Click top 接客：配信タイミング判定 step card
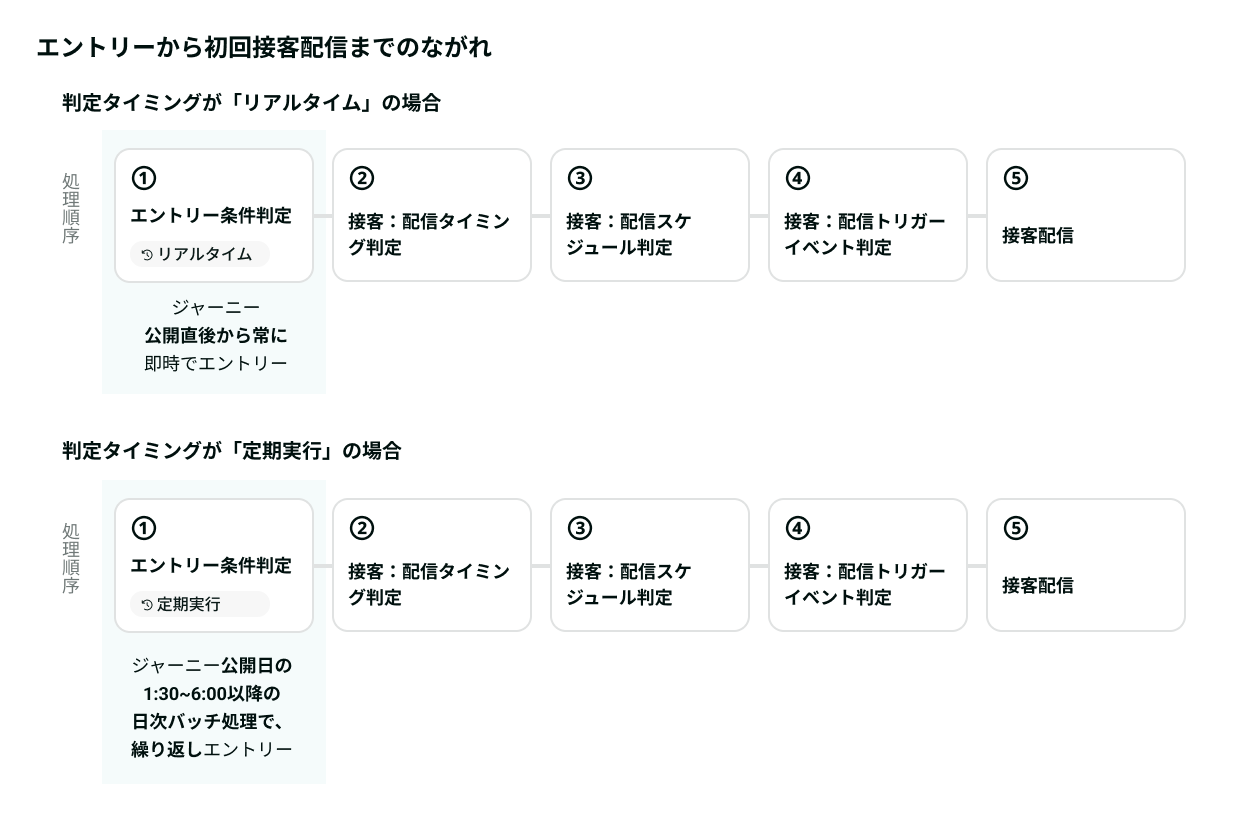This screenshot has width=1246, height=818. click(432, 215)
